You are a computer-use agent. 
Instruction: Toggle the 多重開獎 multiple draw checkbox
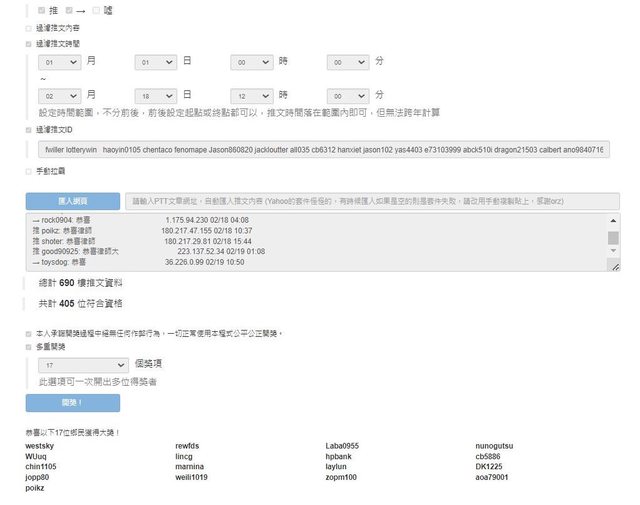click(x=29, y=347)
